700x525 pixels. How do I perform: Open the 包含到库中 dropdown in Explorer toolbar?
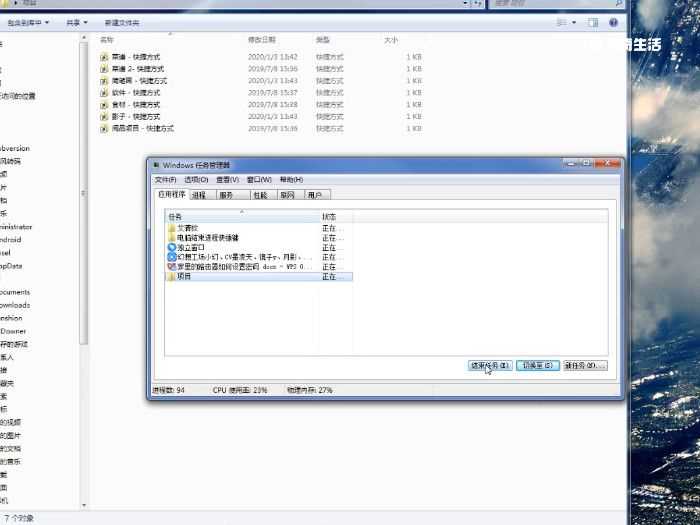[29, 22]
